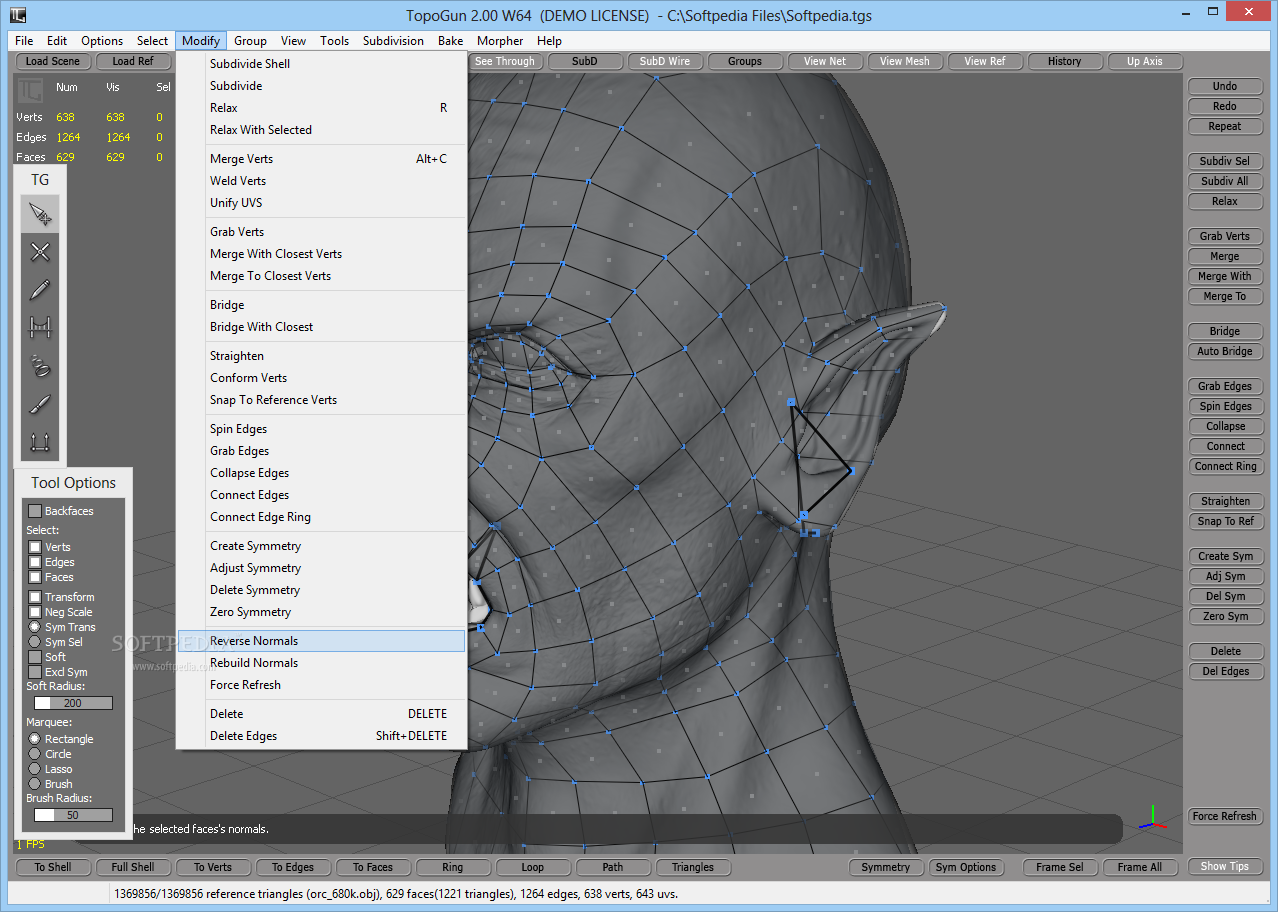Screen dimensions: 1278x912
Task: Toggle the See Through view button
Action: pos(505,61)
